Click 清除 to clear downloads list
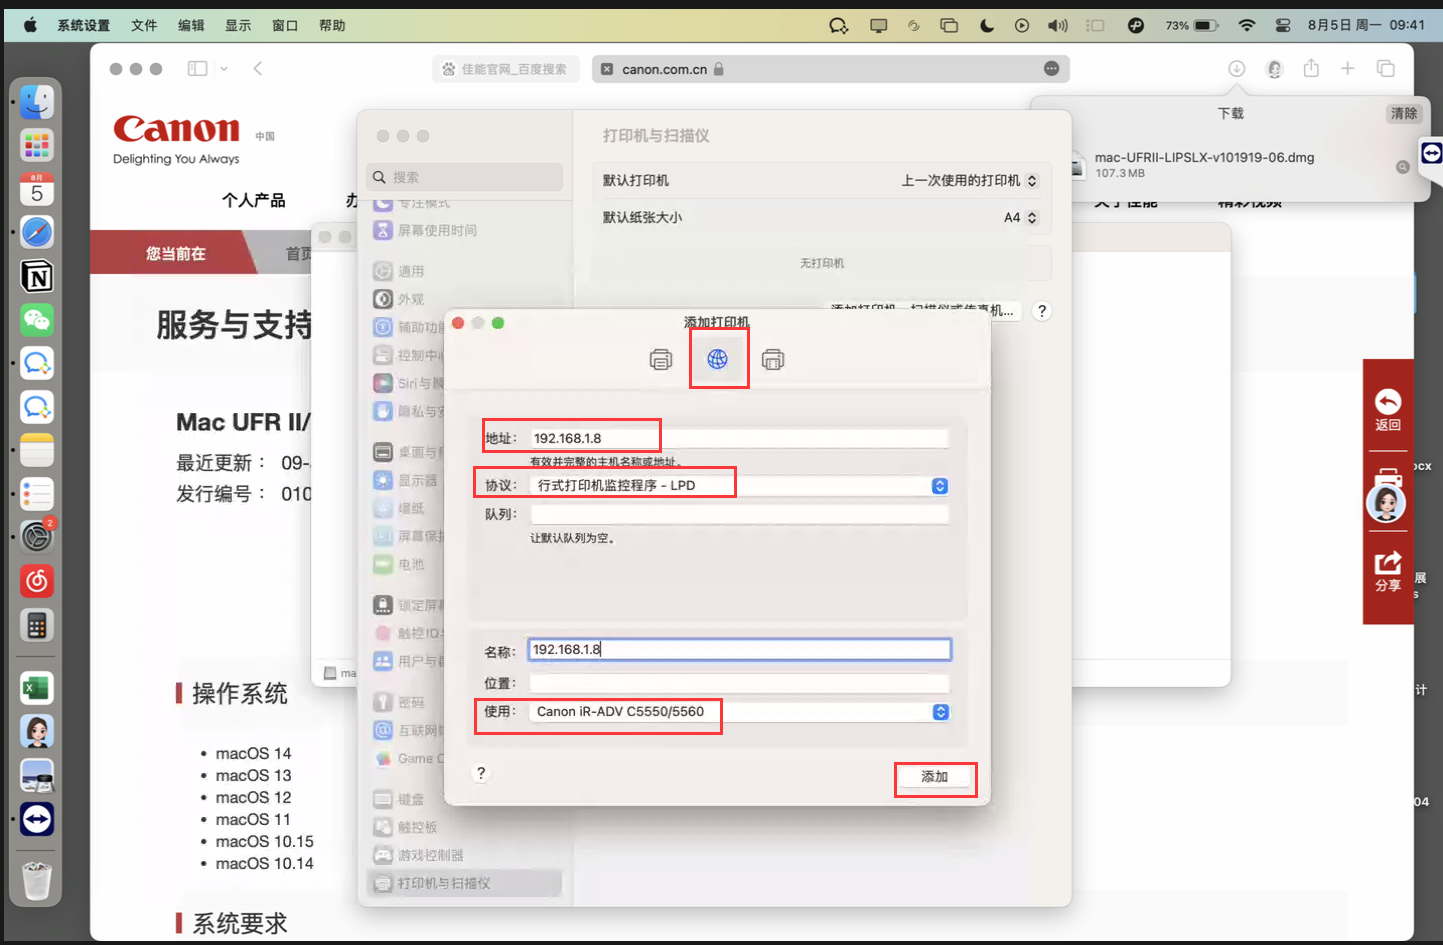Screen dimensions: 1443x945 click(x=1403, y=114)
